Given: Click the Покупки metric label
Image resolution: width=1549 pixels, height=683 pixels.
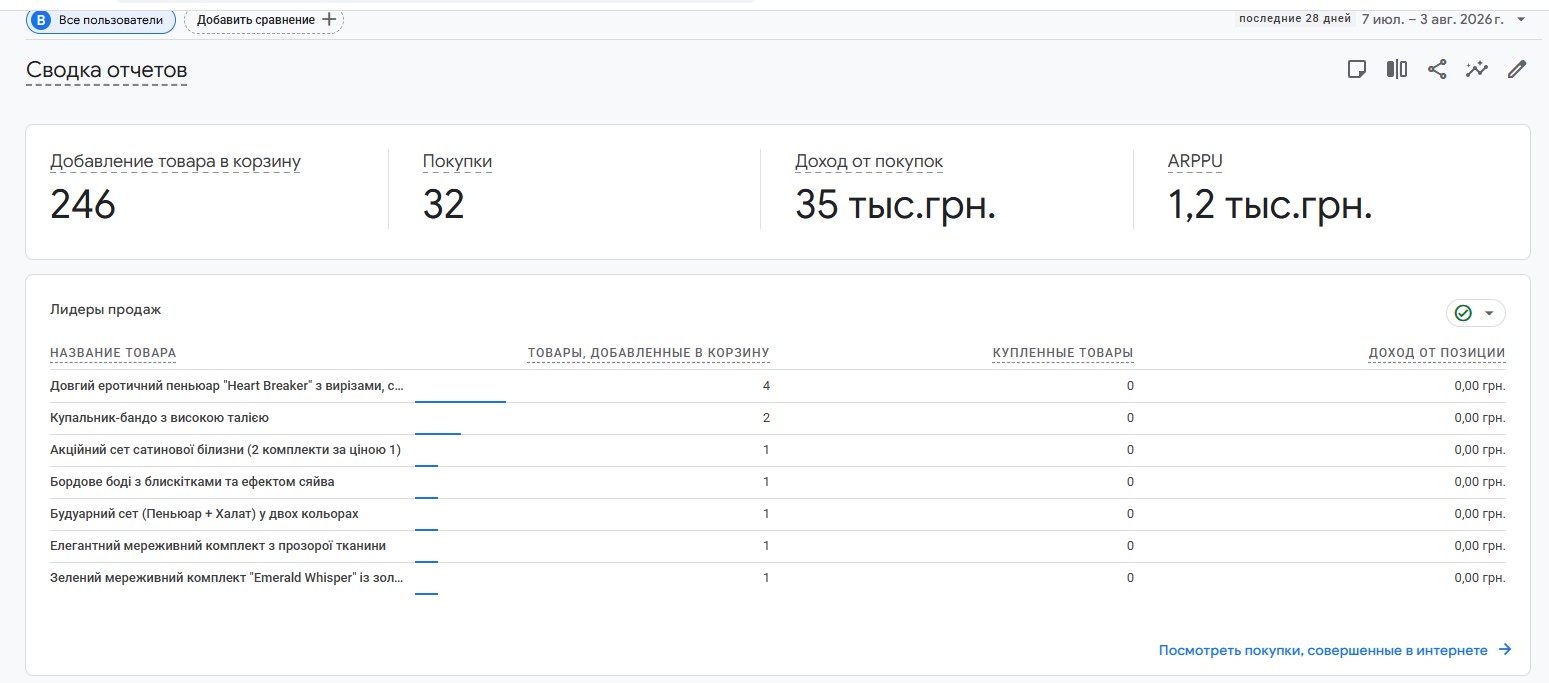Looking at the screenshot, I should (457, 161).
